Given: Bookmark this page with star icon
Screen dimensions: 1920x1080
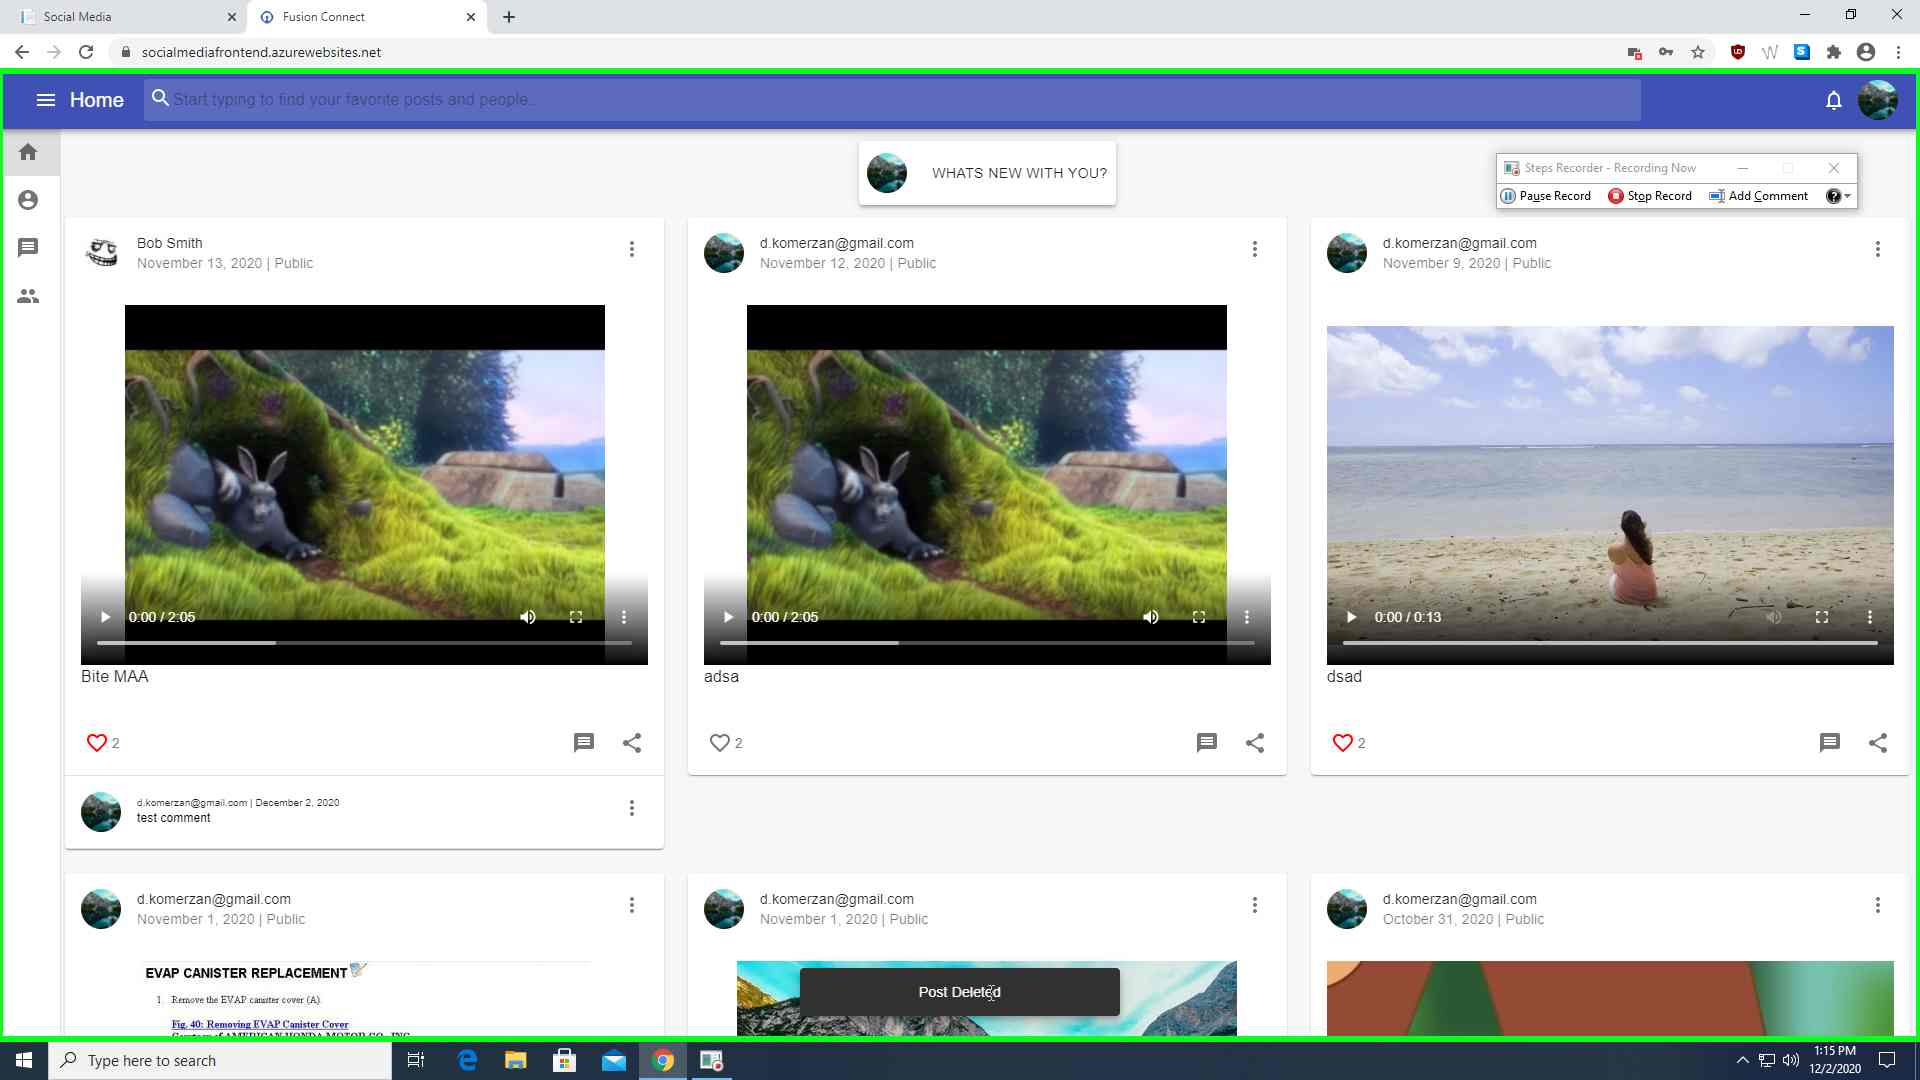Looking at the screenshot, I should (1698, 52).
